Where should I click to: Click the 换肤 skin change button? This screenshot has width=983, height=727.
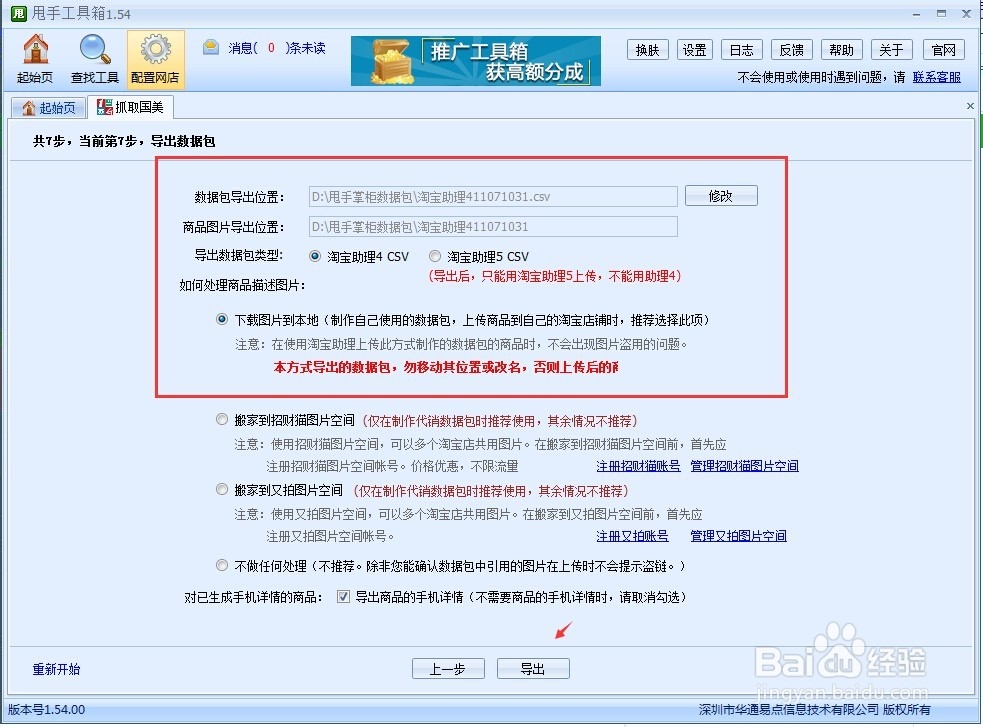(x=647, y=49)
